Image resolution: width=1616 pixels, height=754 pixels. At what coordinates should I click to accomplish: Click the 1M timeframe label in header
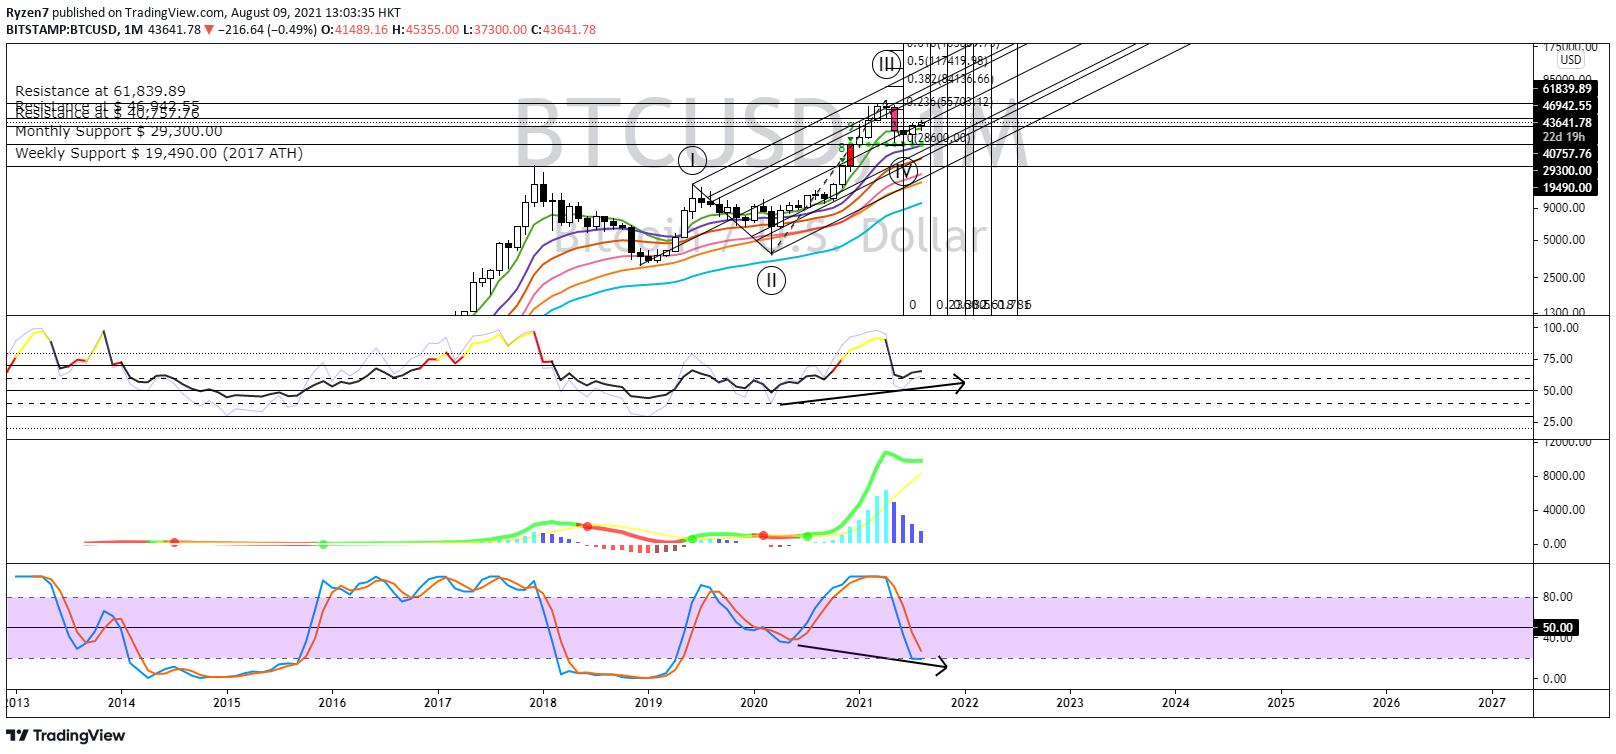(133, 30)
